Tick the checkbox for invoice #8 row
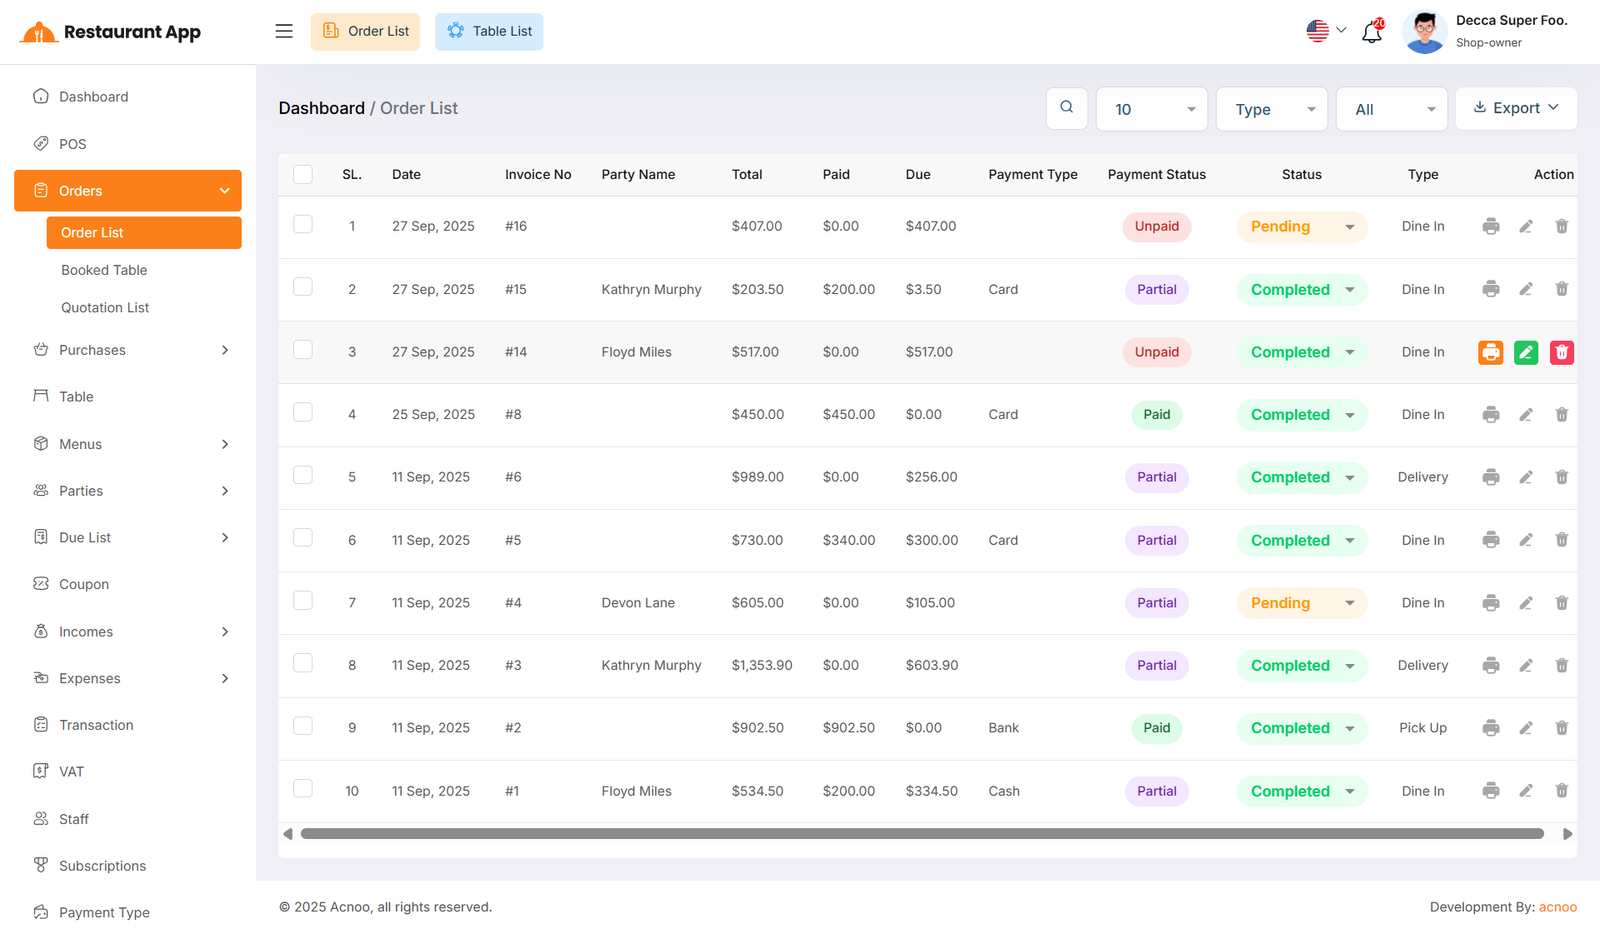Screen dimensions: 1600x933 tap(303, 413)
